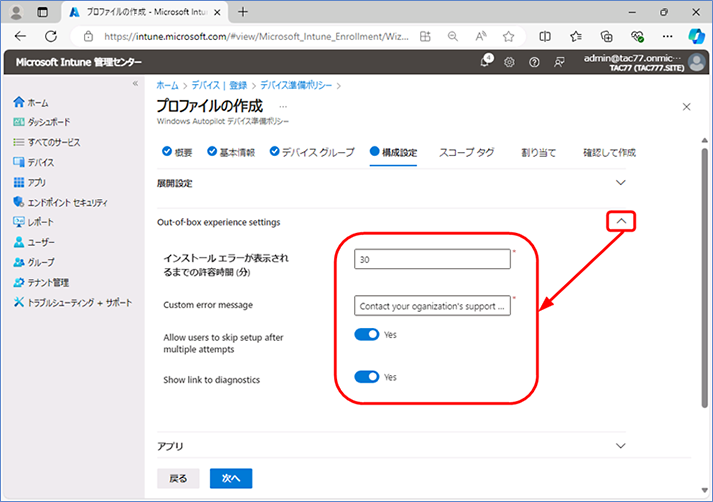
Task: Open the help question mark icon
Action: tap(534, 62)
